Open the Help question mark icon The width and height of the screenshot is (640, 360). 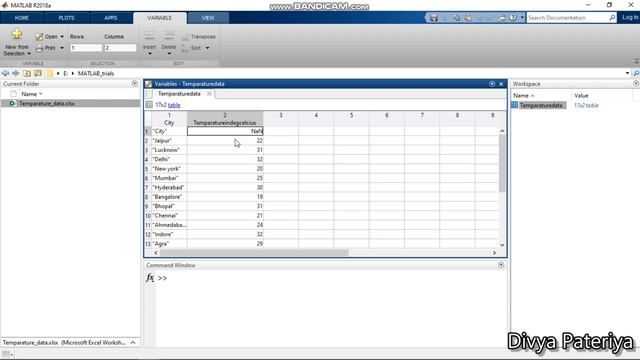513,18
